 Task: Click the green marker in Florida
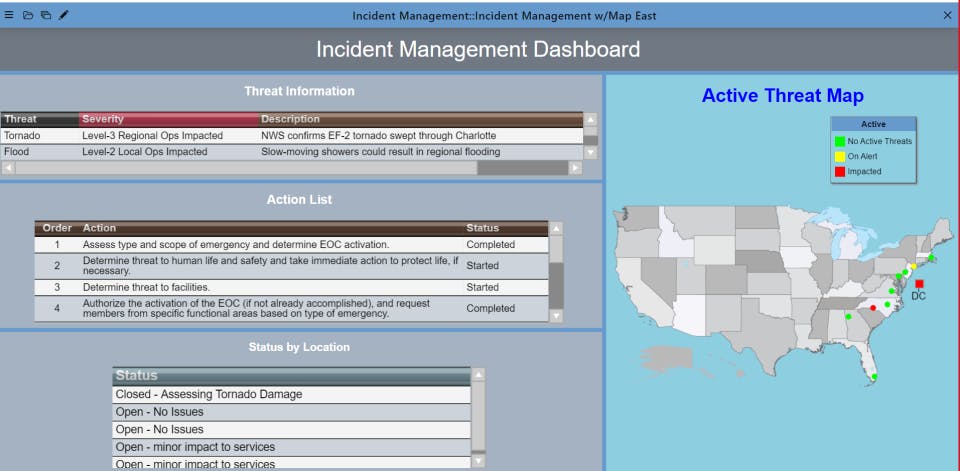tap(874, 377)
